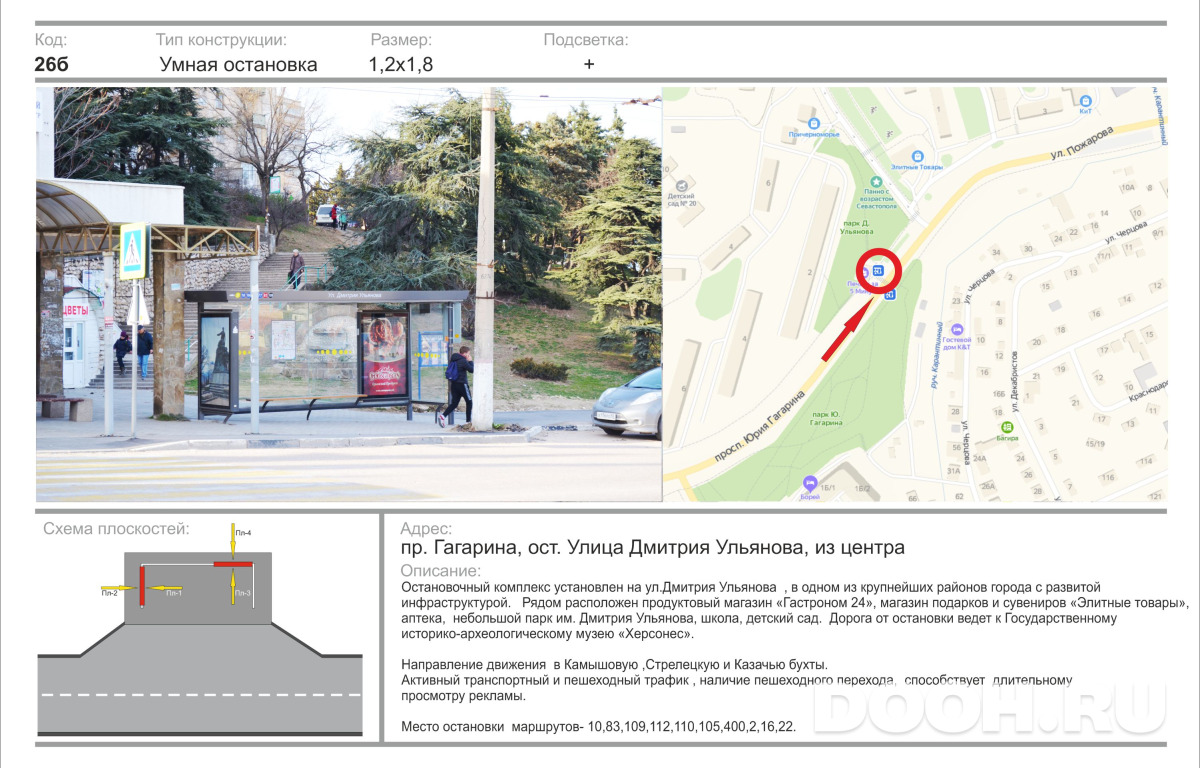Click the route numbers line Место остановки маршрутов
The image size is (1200, 768).
tap(598, 727)
